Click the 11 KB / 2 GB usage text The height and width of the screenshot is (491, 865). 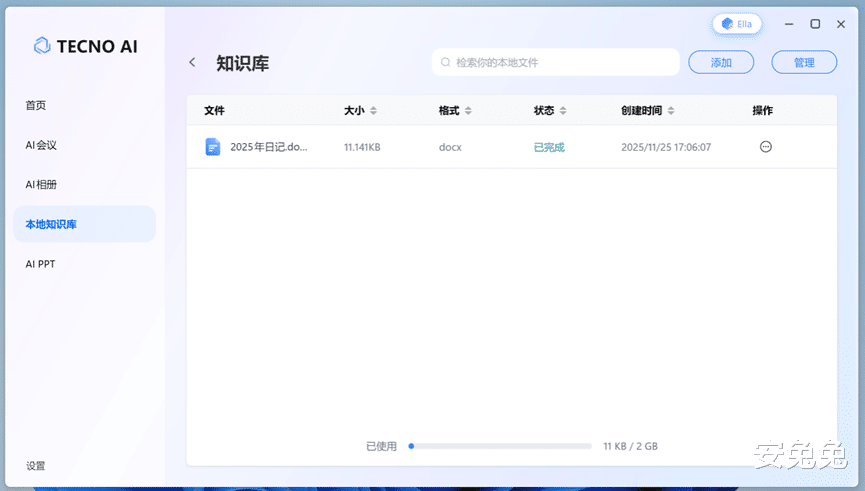tap(631, 446)
